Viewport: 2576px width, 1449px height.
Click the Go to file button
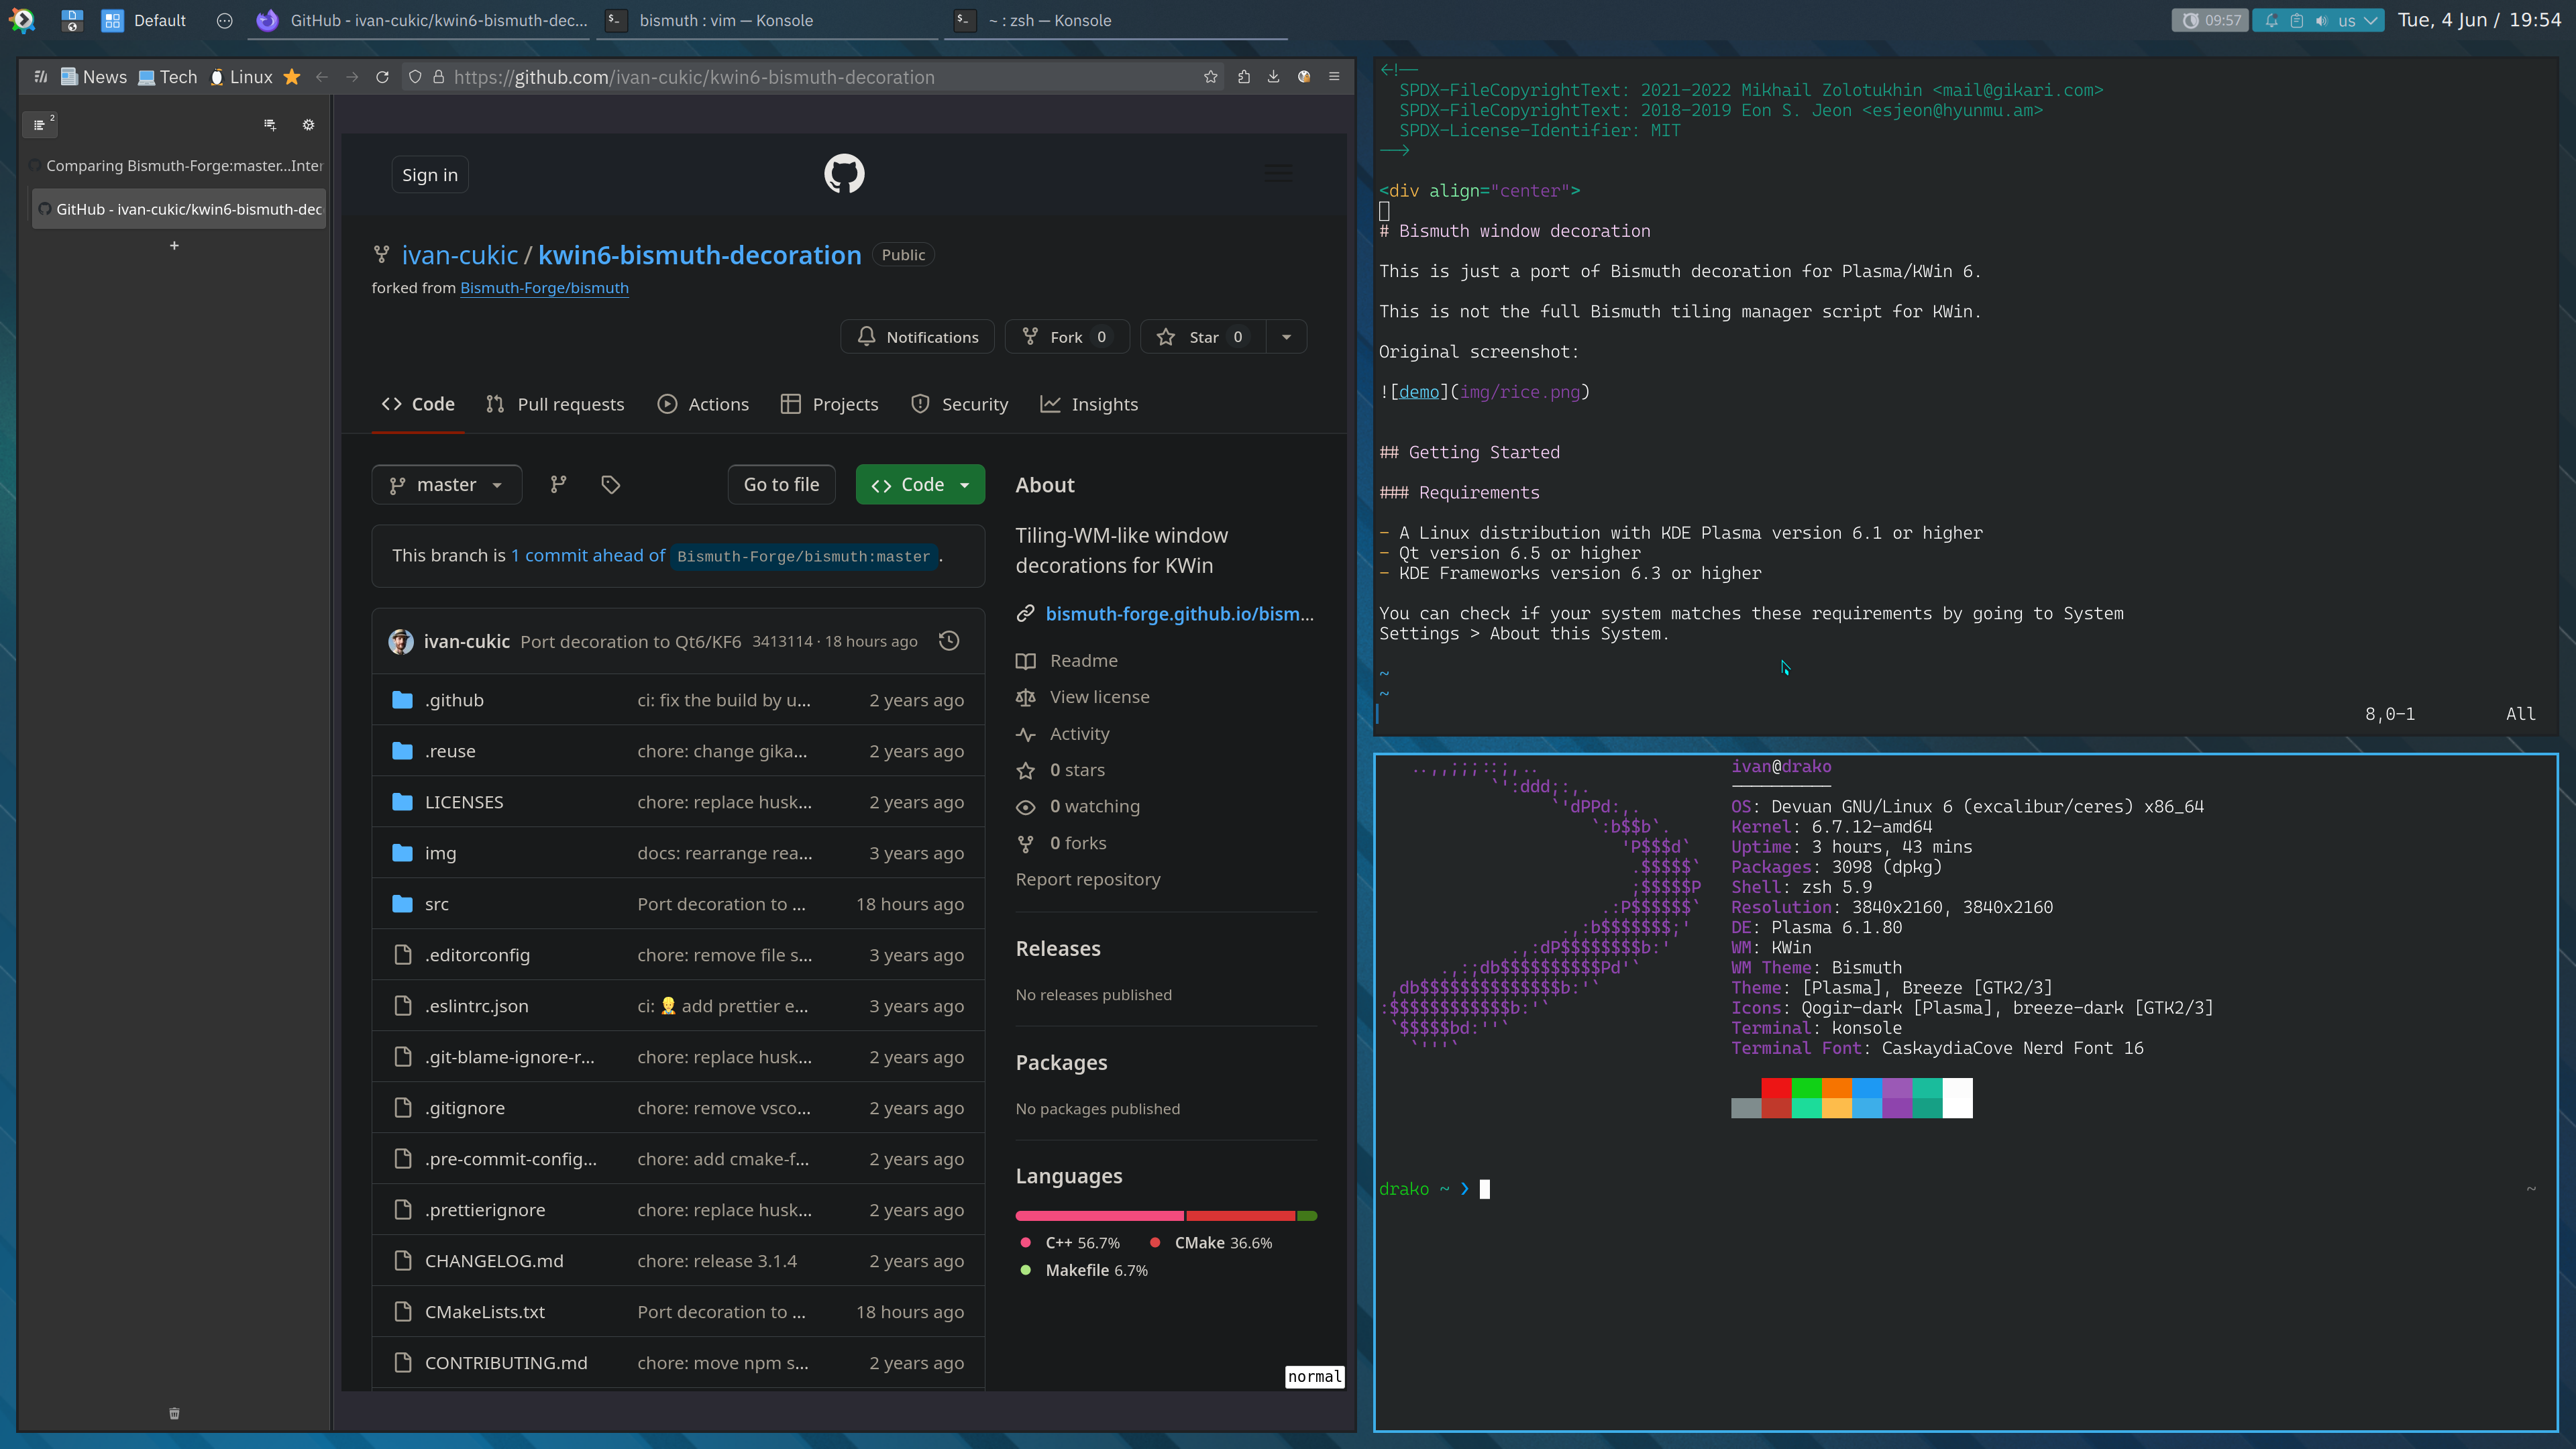(781, 485)
